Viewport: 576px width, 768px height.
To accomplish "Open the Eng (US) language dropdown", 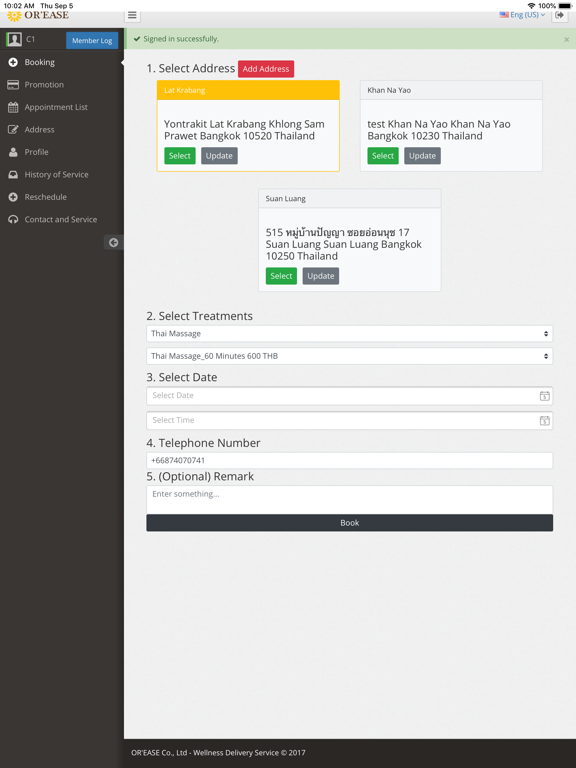I will 522,15.
